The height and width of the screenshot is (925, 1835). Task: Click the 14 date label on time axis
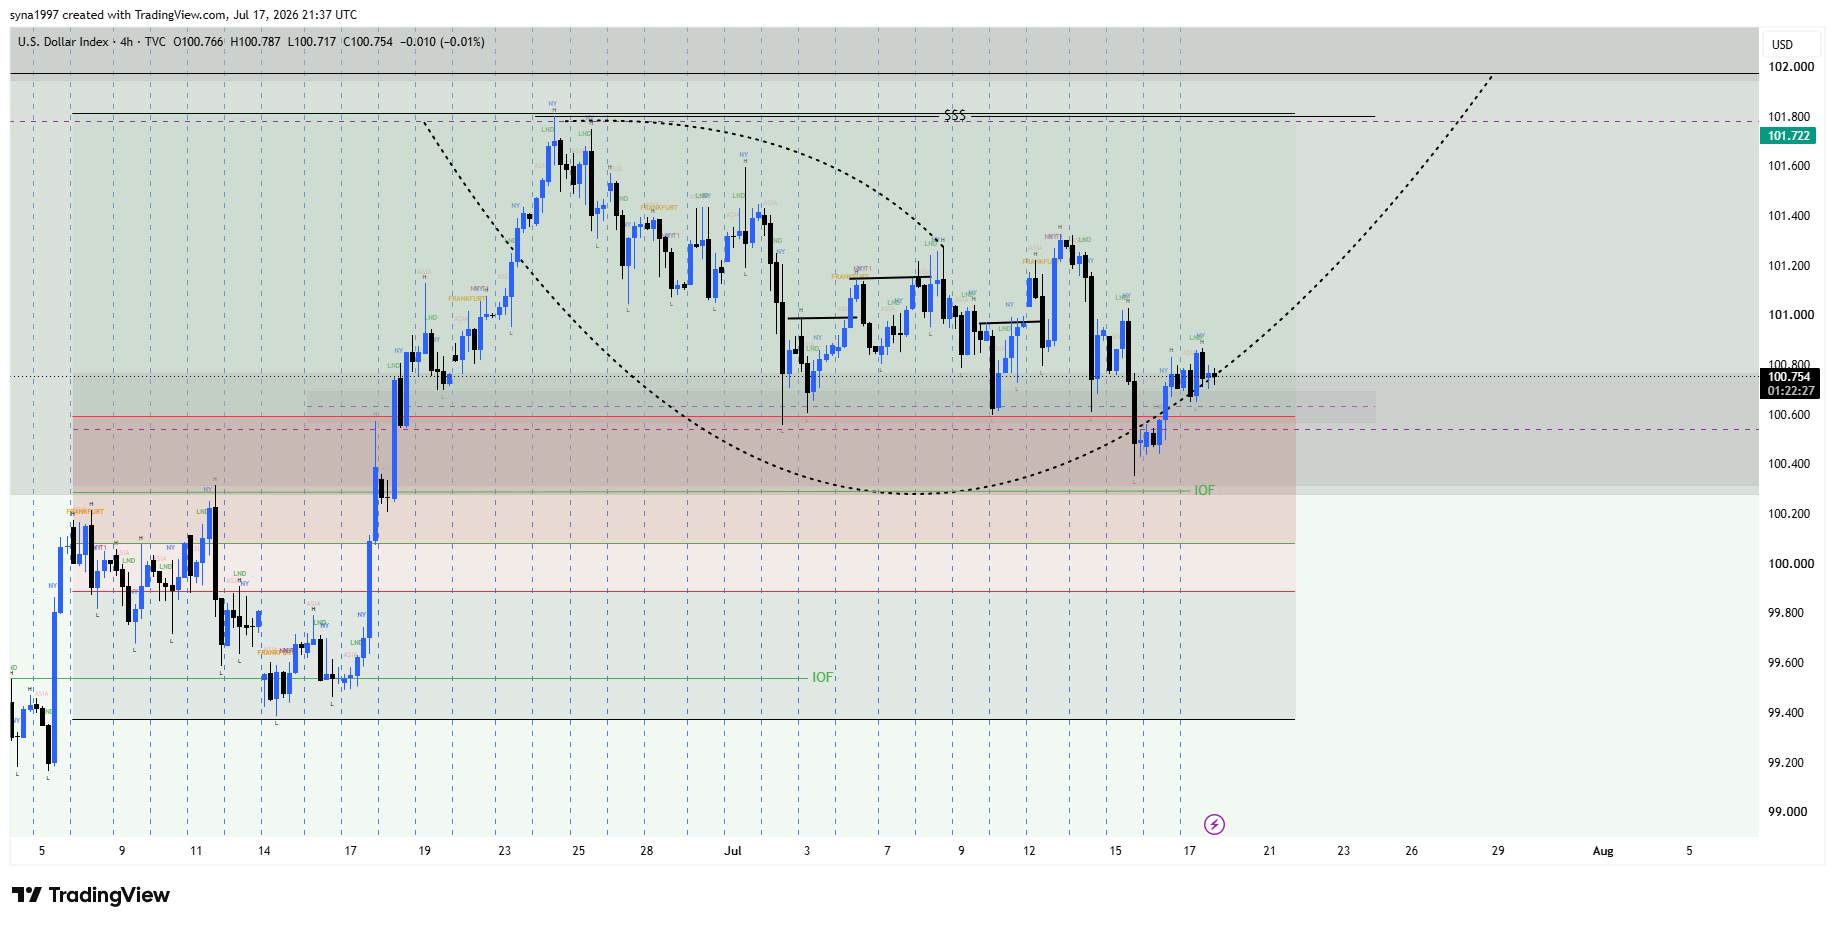[x=264, y=851]
